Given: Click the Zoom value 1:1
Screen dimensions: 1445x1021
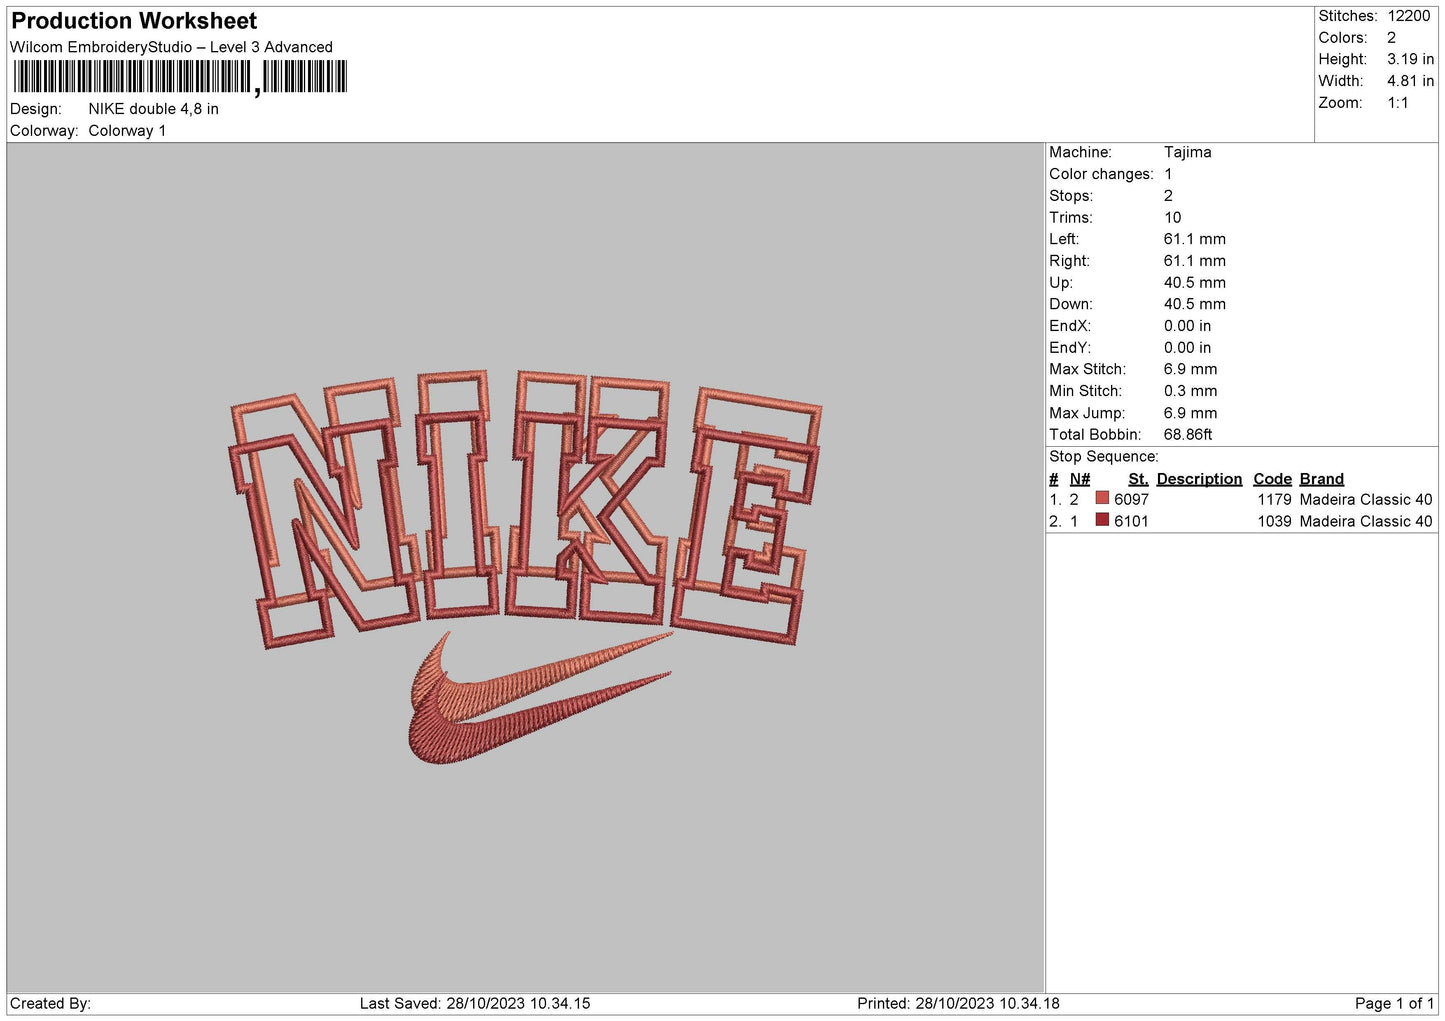Looking at the screenshot, I should [1397, 103].
